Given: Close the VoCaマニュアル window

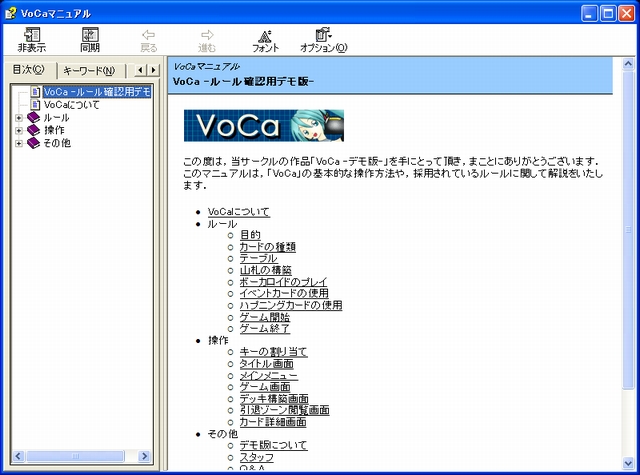Looking at the screenshot, I should coord(627,13).
